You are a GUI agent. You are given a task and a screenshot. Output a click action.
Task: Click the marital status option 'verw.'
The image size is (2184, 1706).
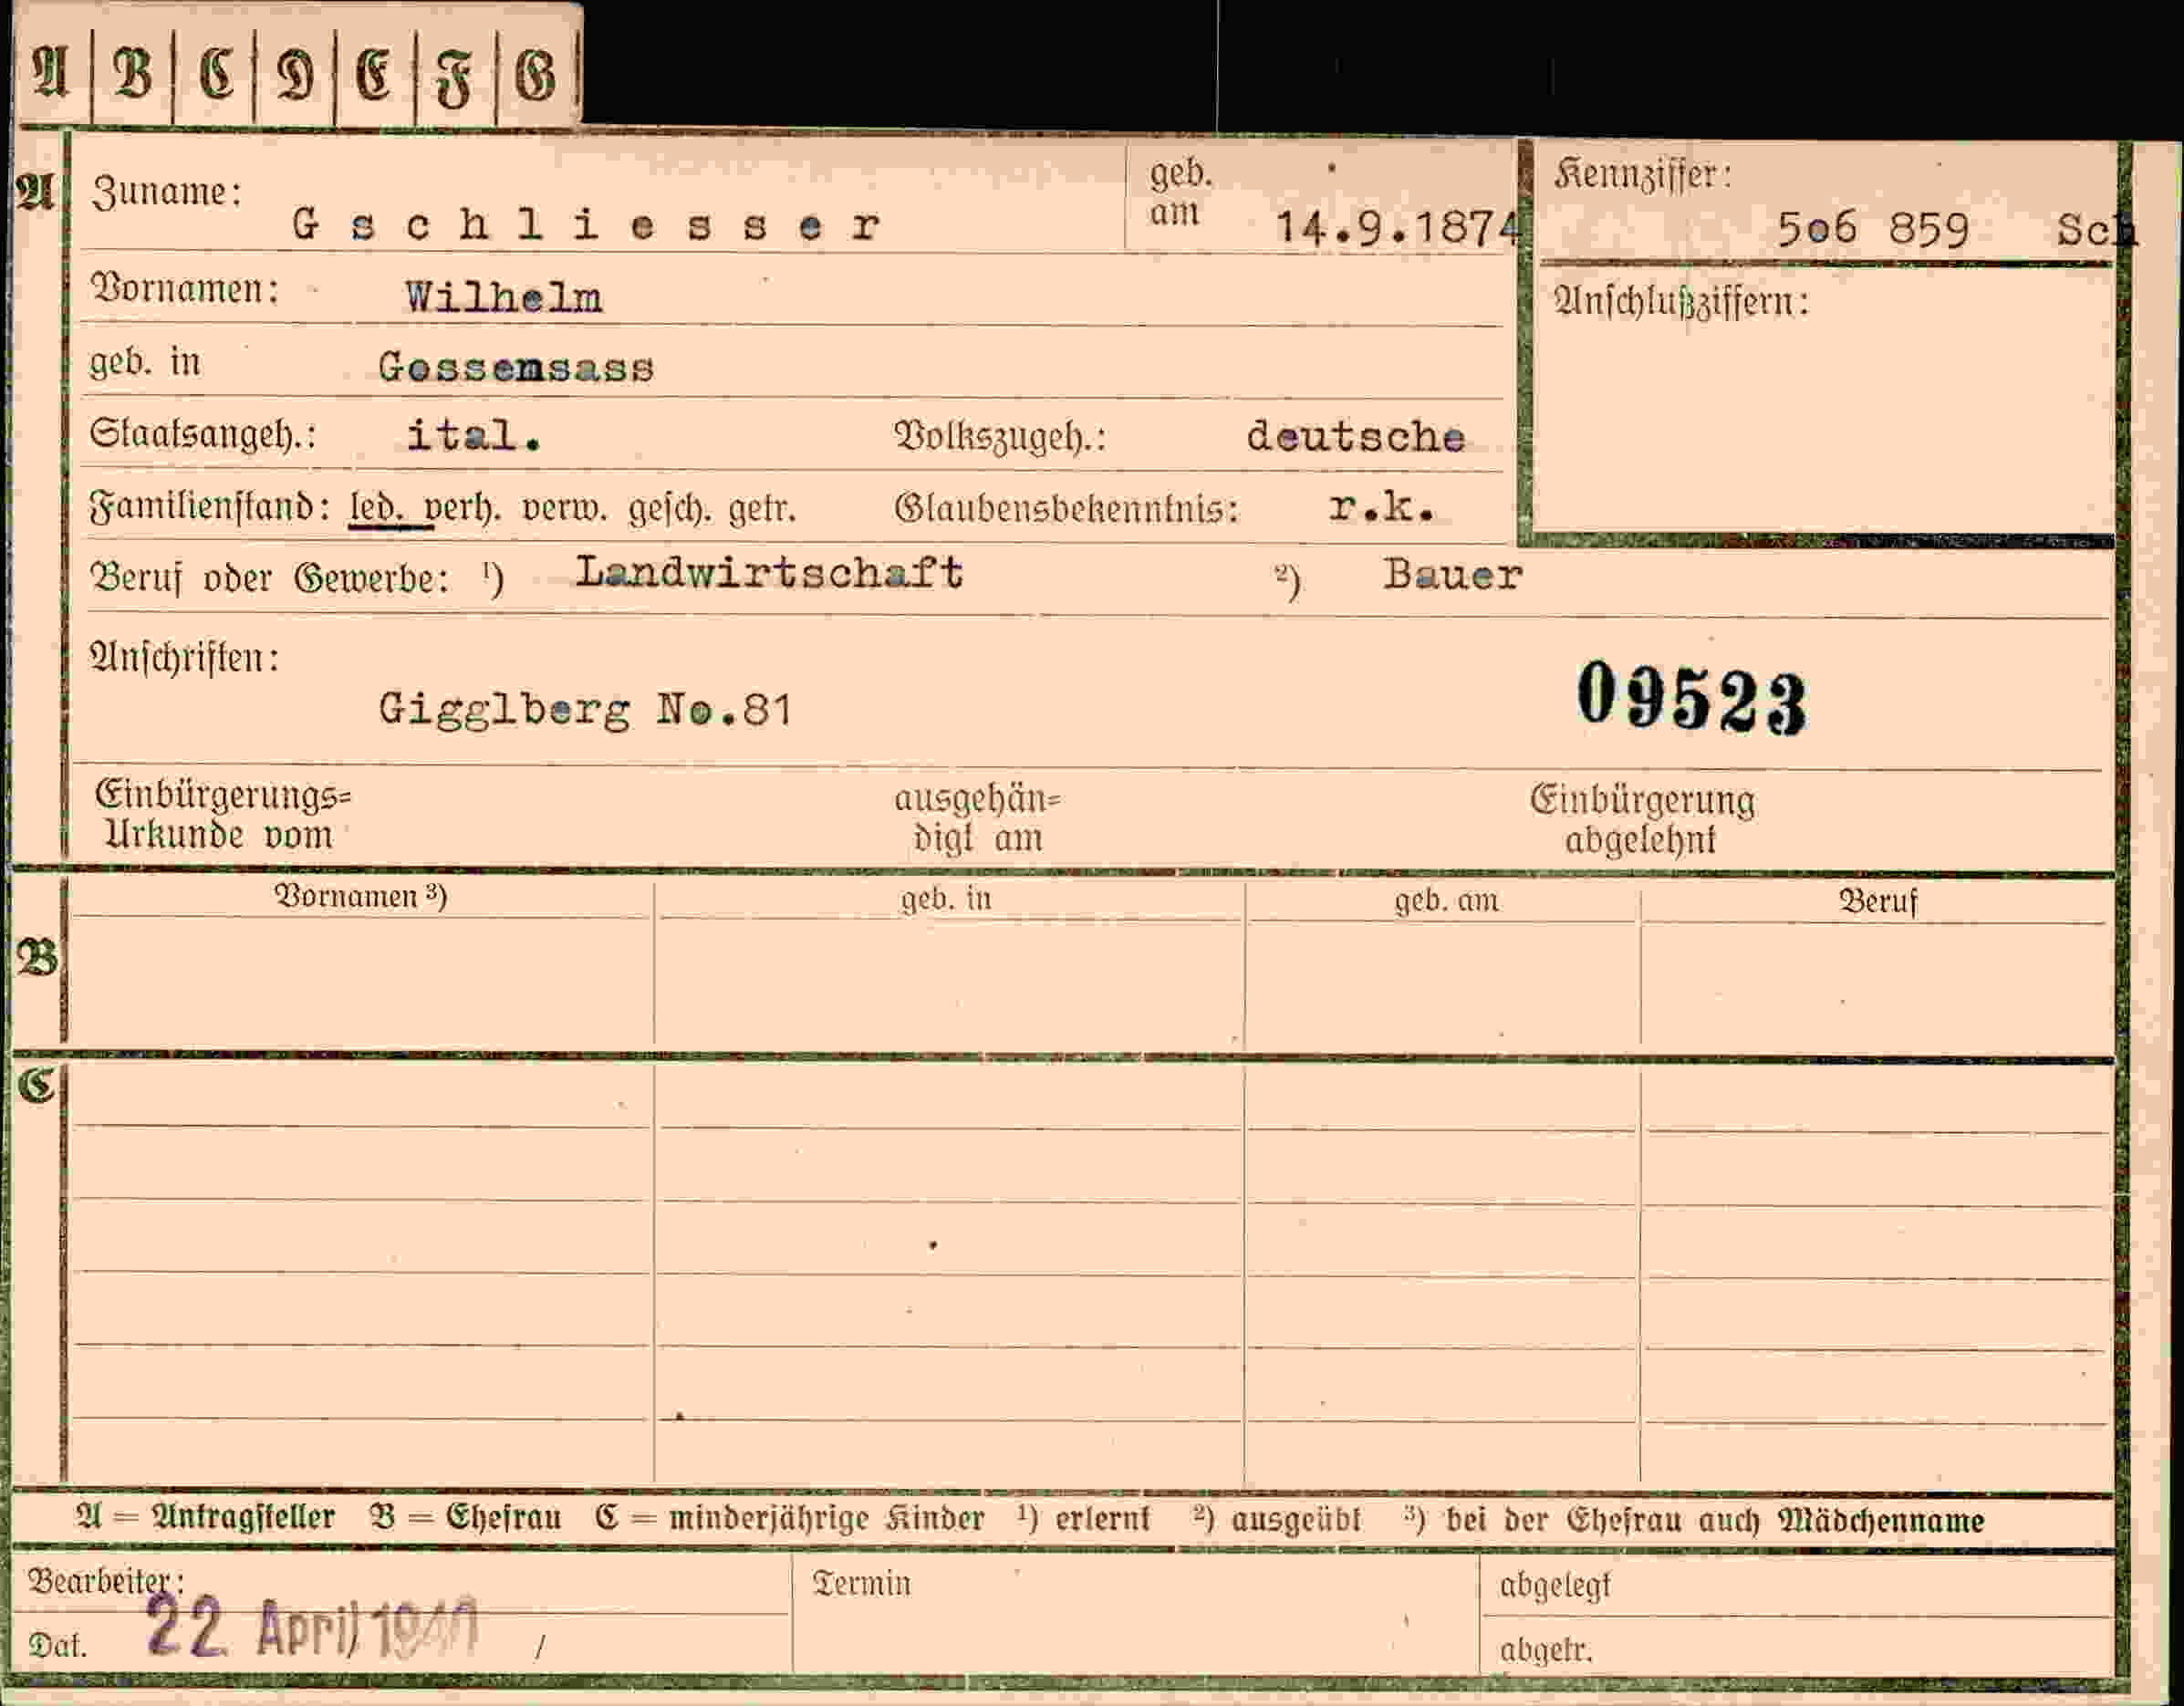pos(564,509)
